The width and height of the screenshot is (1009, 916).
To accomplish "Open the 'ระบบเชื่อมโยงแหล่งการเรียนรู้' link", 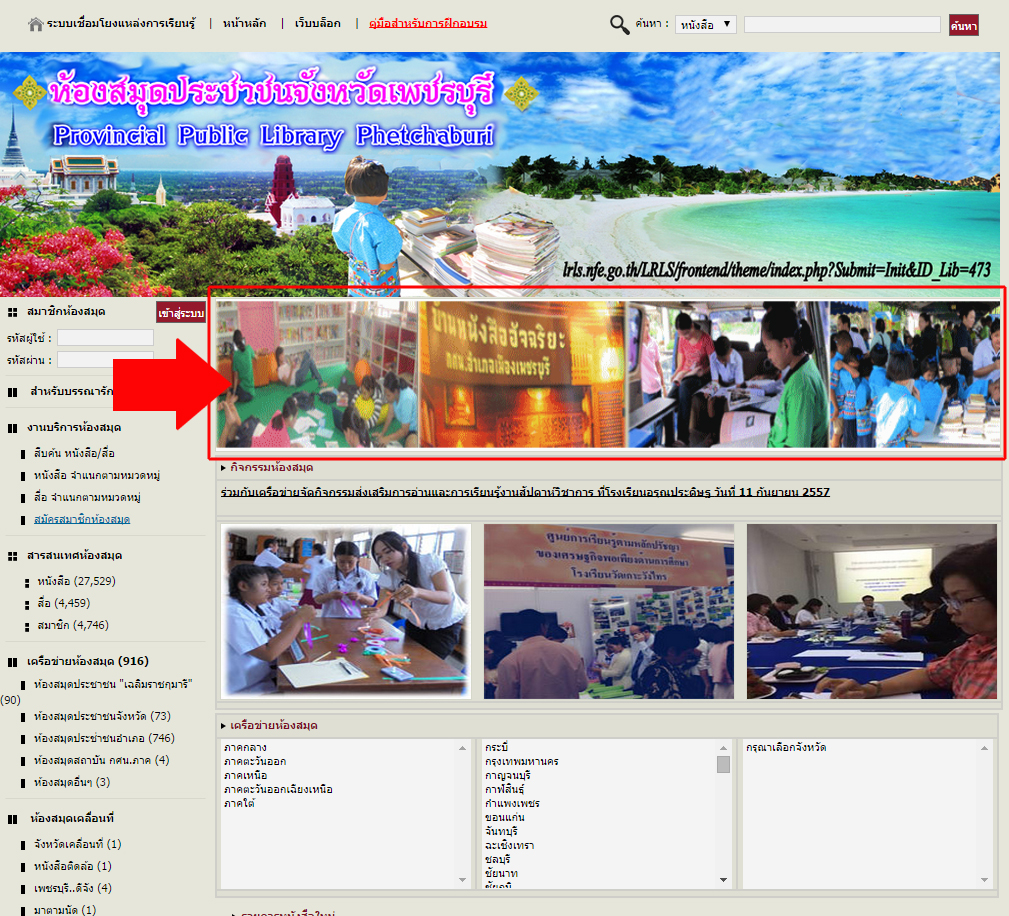I will pos(121,24).
